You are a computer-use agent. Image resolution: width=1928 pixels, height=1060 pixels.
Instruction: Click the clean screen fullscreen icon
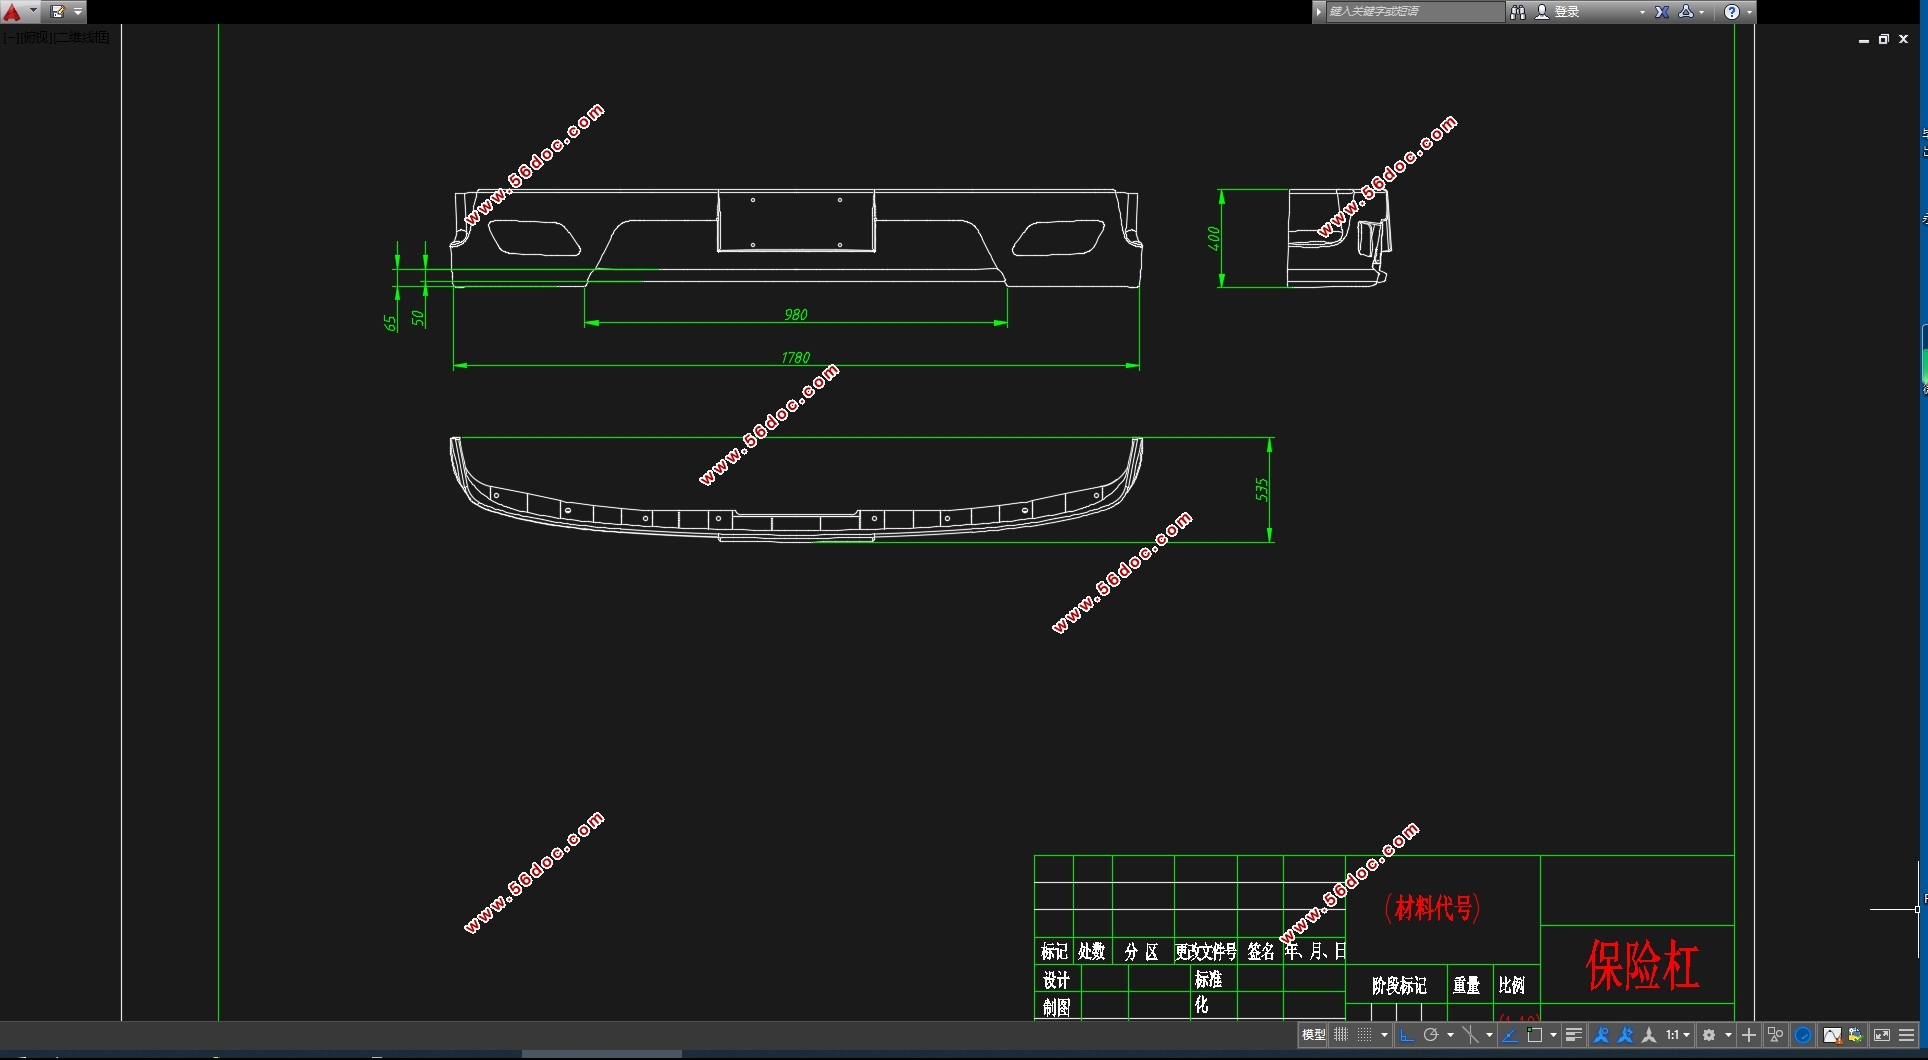point(1881,1035)
